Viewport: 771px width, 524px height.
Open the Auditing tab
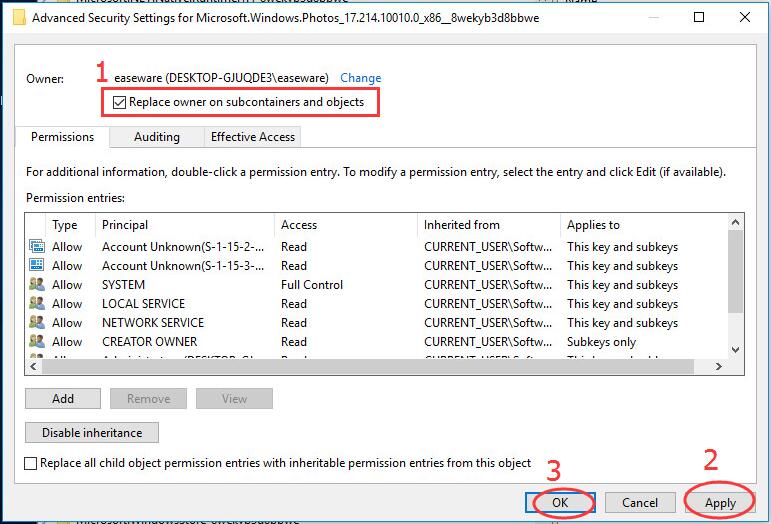(x=157, y=137)
